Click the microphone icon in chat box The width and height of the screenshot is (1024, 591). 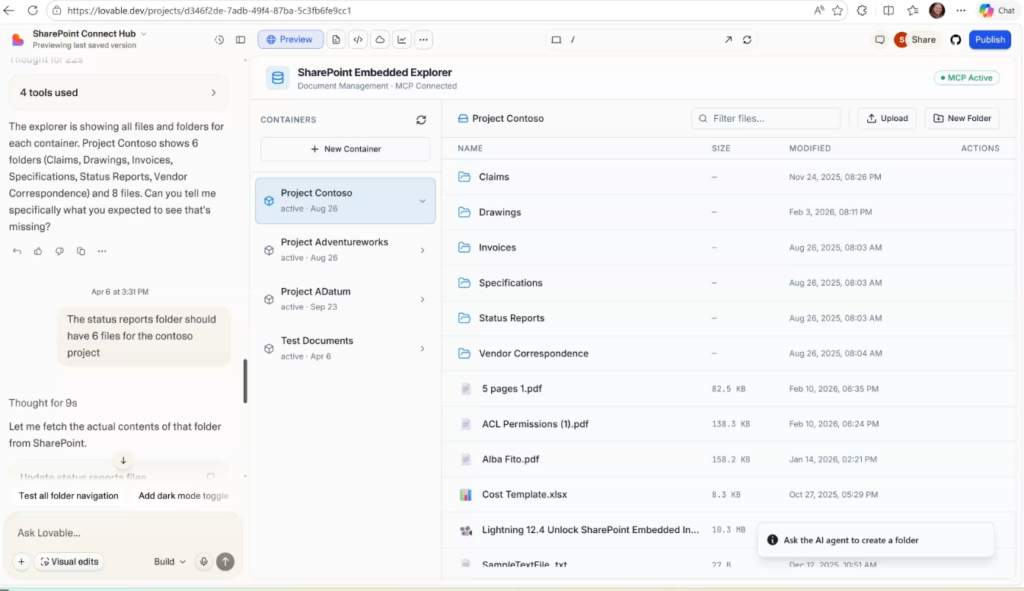[203, 562]
